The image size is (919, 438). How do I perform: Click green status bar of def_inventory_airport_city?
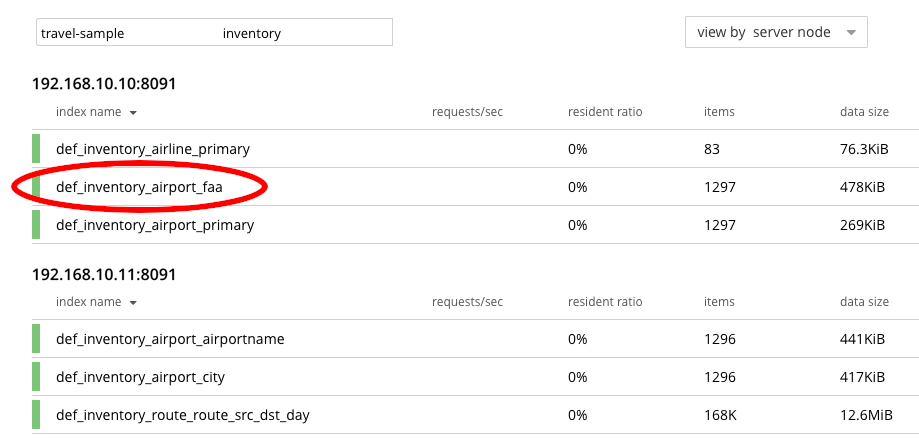(36, 377)
